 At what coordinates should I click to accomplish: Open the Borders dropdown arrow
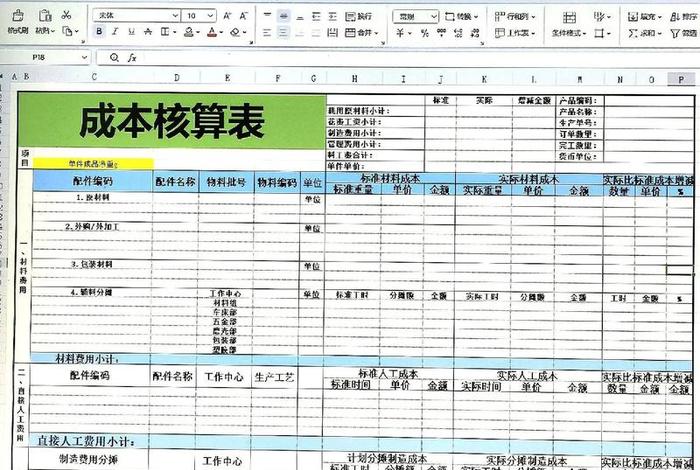(x=175, y=32)
